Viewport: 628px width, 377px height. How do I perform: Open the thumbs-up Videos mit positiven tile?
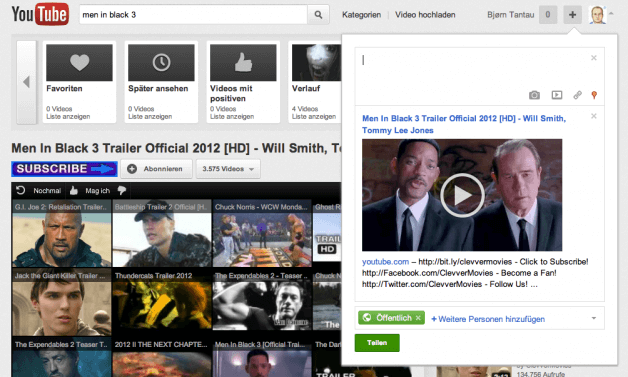[x=243, y=62]
